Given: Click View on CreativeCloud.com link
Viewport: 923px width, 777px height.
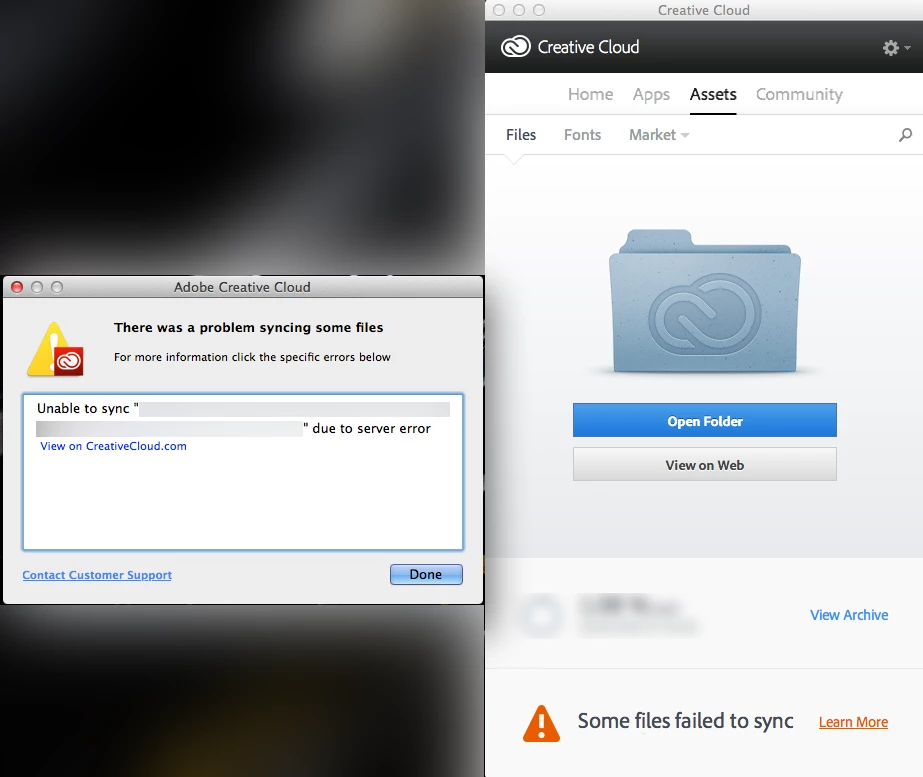Looking at the screenshot, I should pyautogui.click(x=113, y=446).
